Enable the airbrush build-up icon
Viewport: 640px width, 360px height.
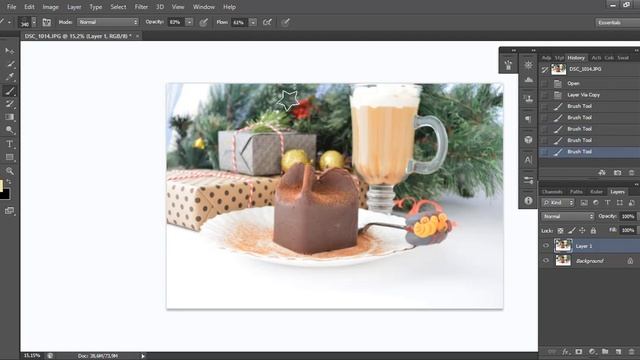point(267,22)
